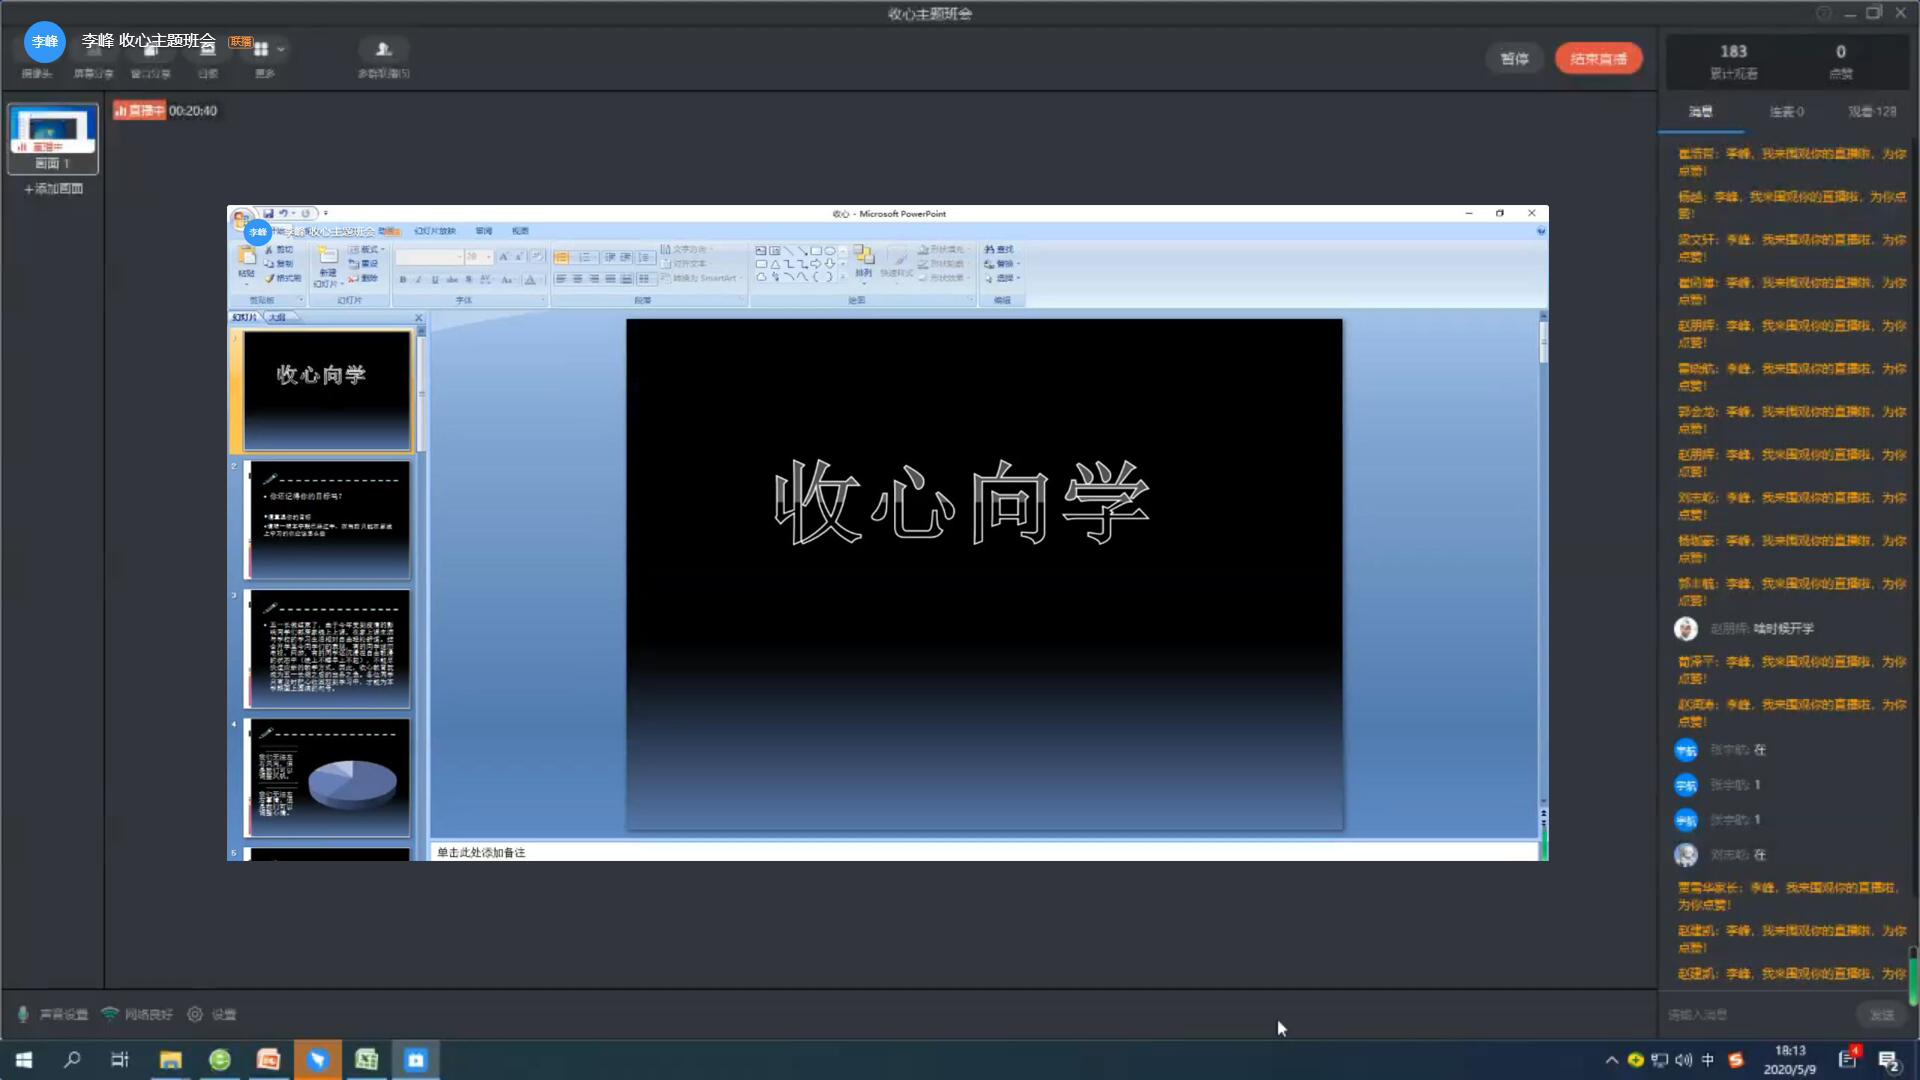Toggle Bold formatting
Viewport: 1920px width, 1080px height.
coord(403,279)
